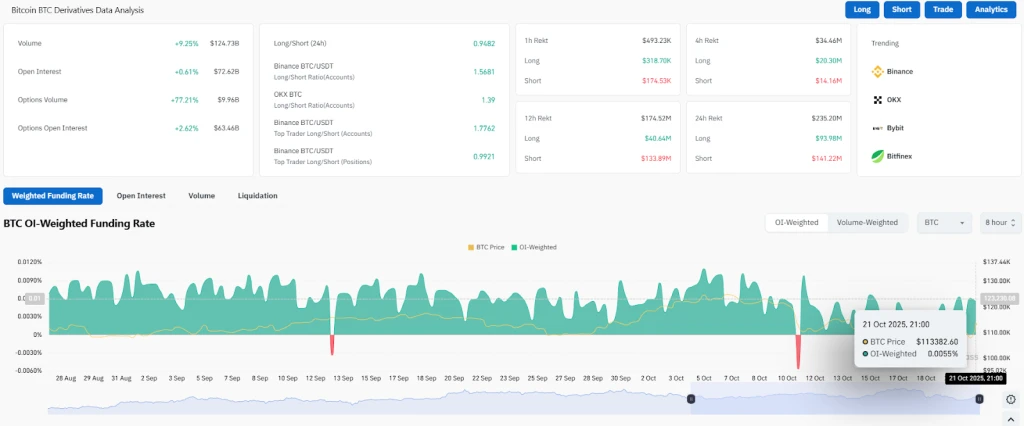This screenshot has width=1024, height=426.
Task: Click the Bybit logo icon in Trending
Action: tap(878, 128)
